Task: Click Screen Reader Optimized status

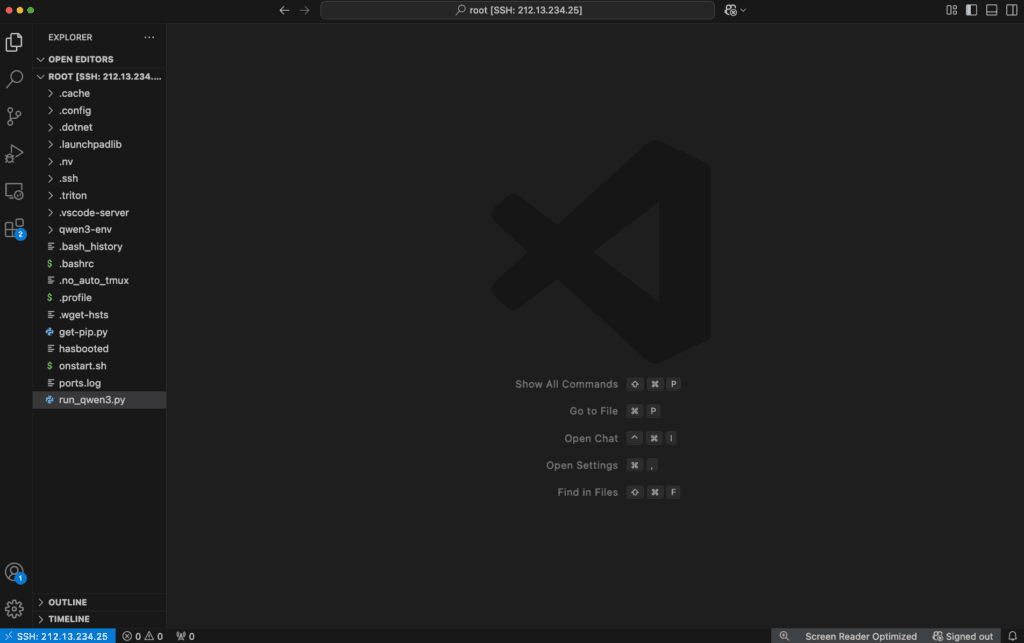Action: (x=861, y=636)
